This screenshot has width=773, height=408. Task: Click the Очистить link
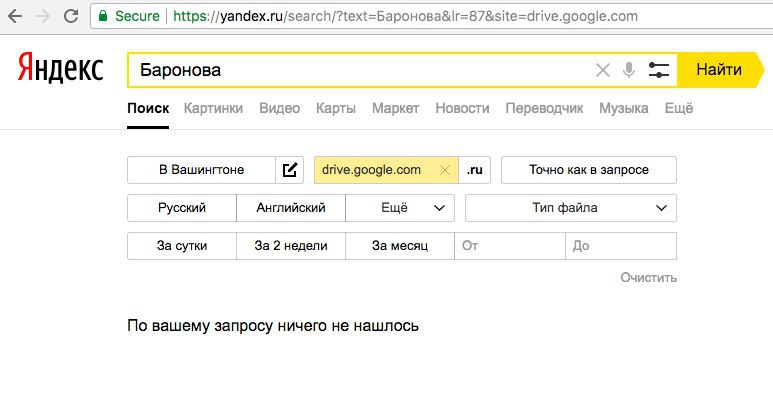pyautogui.click(x=648, y=277)
